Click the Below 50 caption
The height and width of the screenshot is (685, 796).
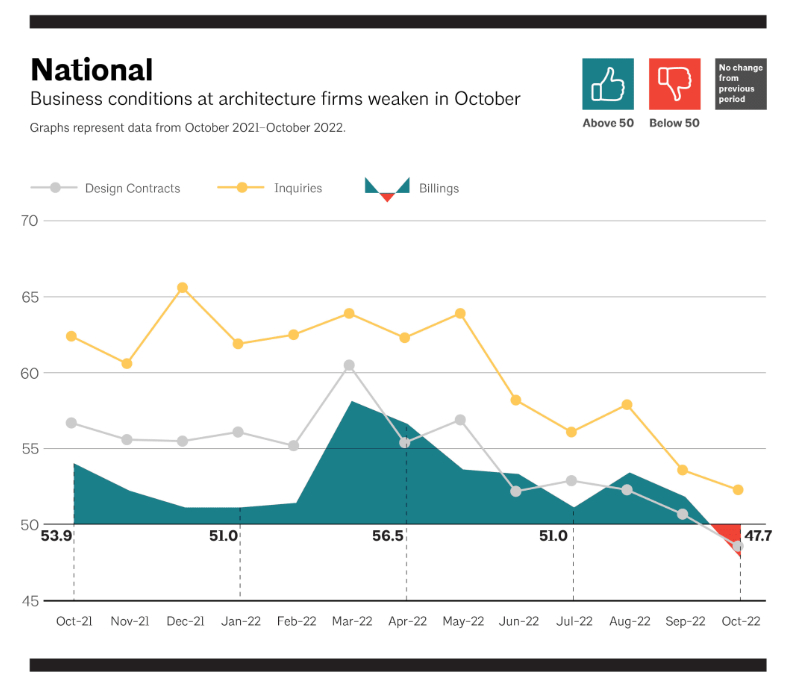coord(674,123)
